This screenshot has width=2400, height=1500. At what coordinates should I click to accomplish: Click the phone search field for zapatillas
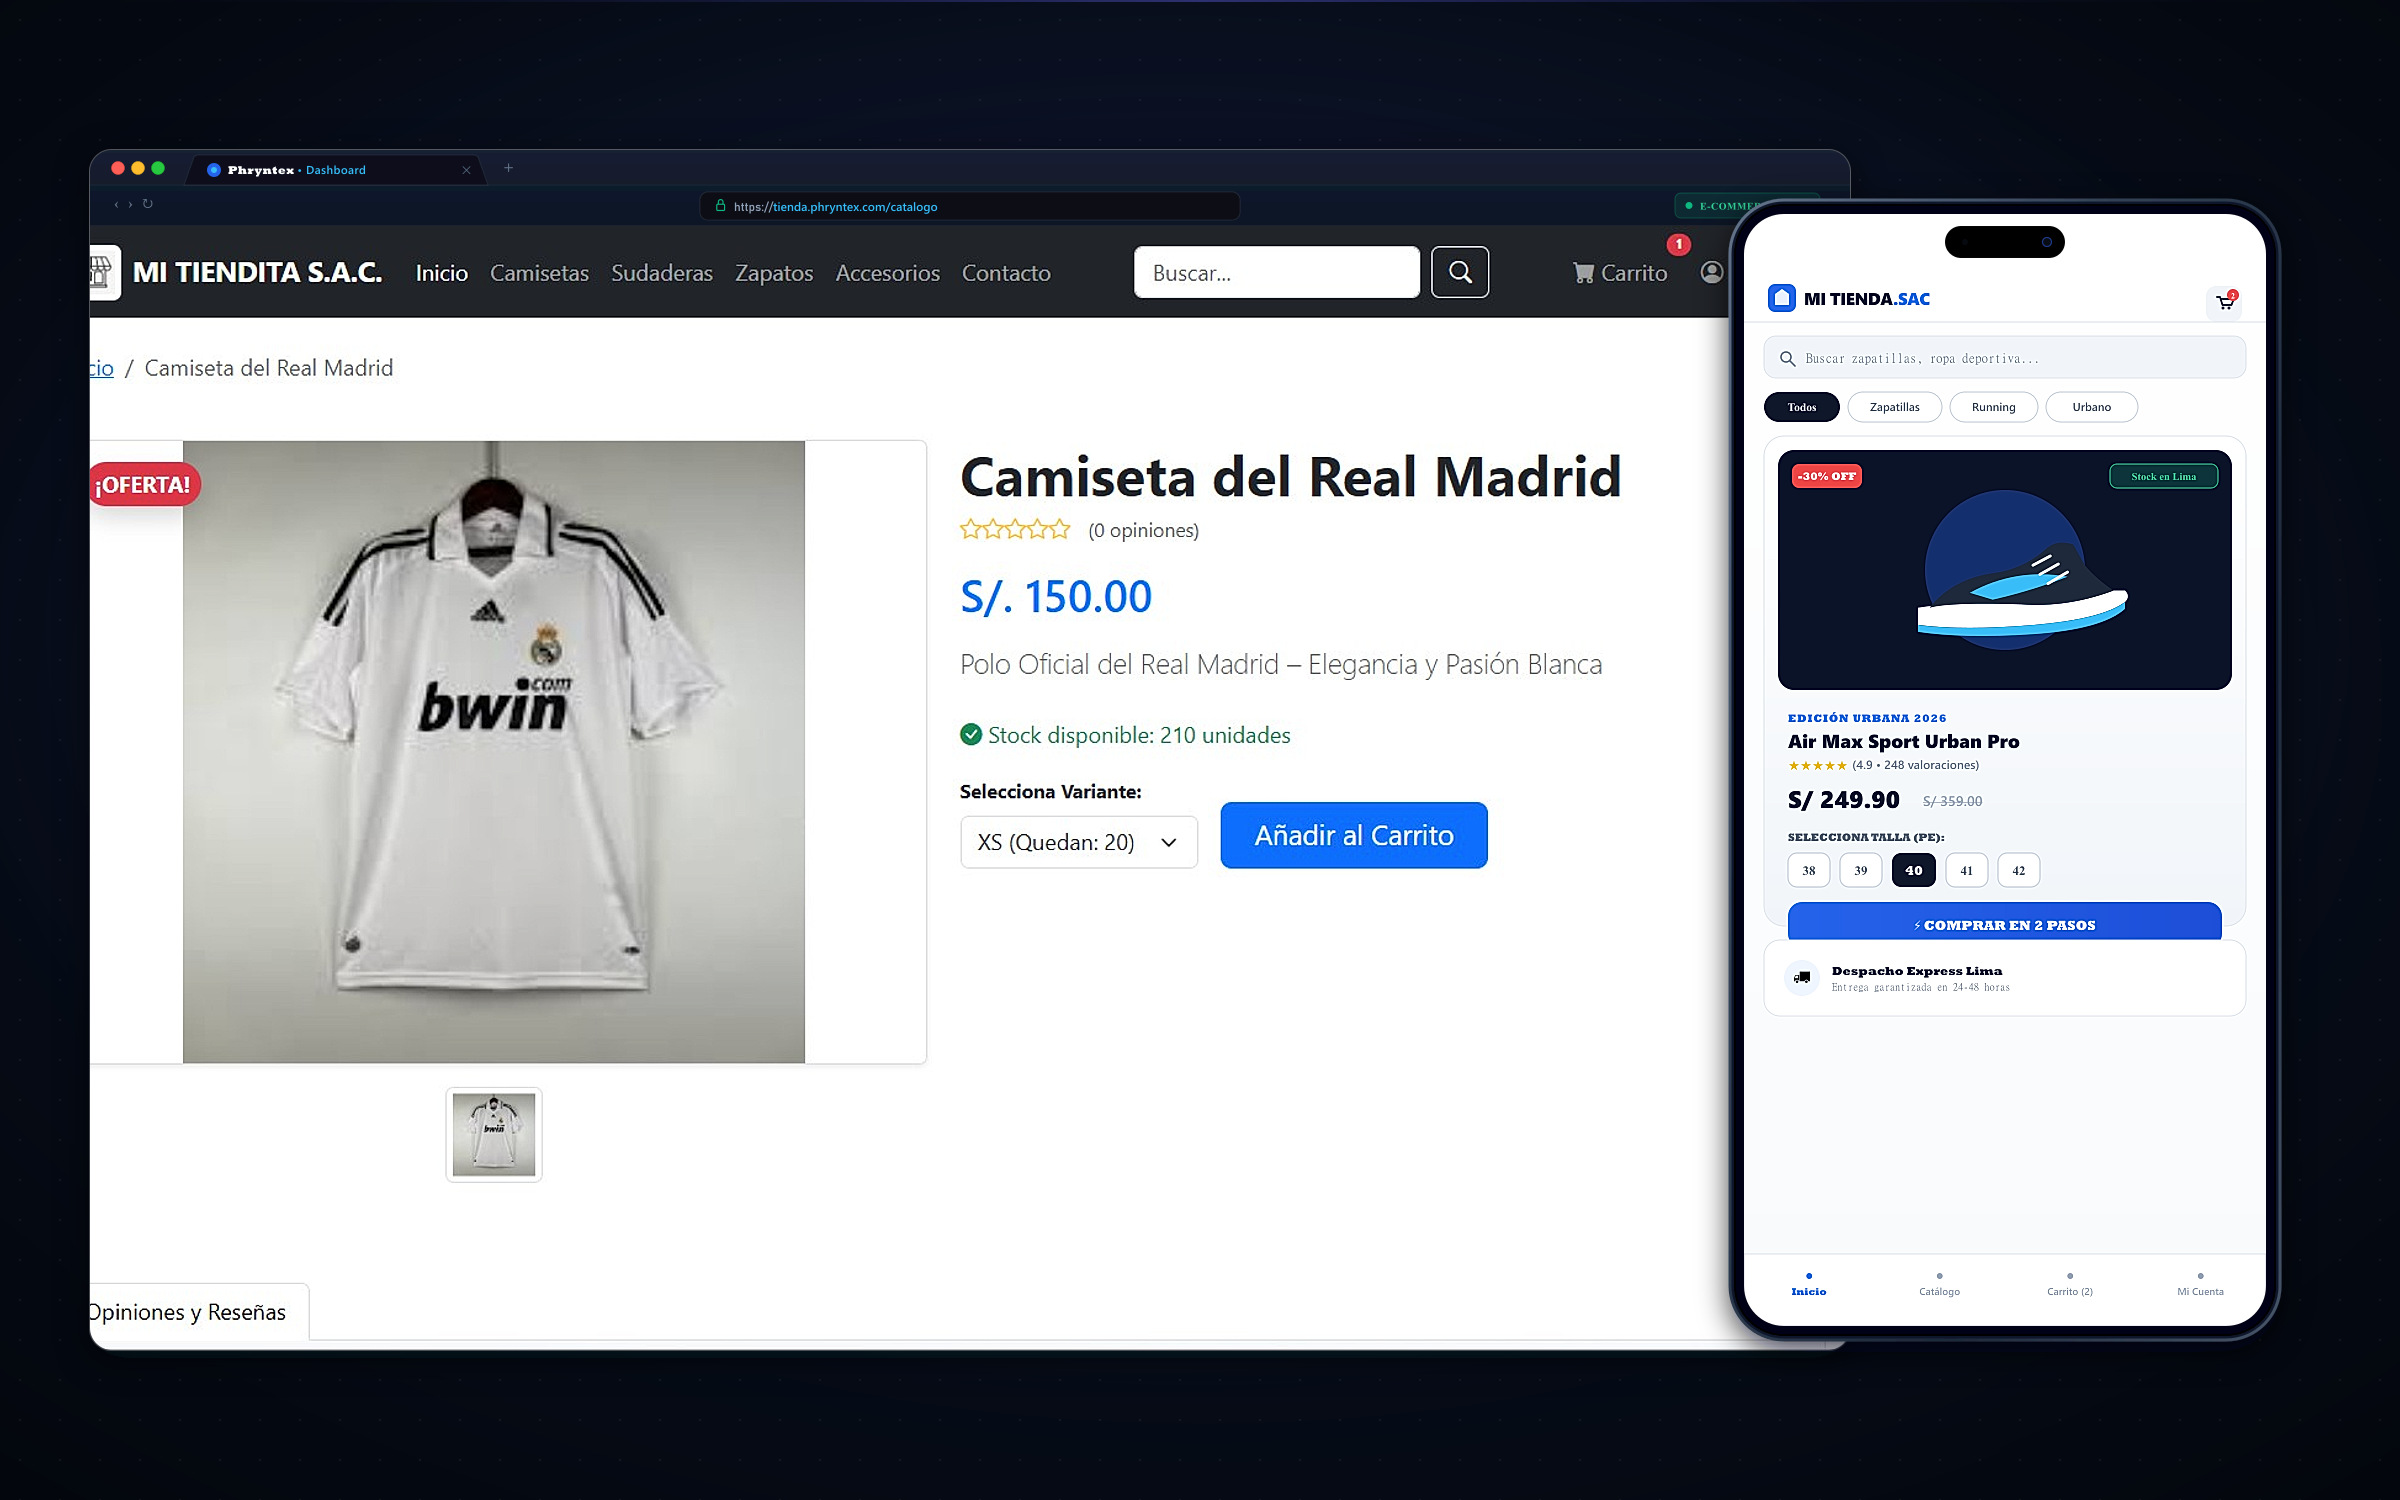tap(2004, 358)
